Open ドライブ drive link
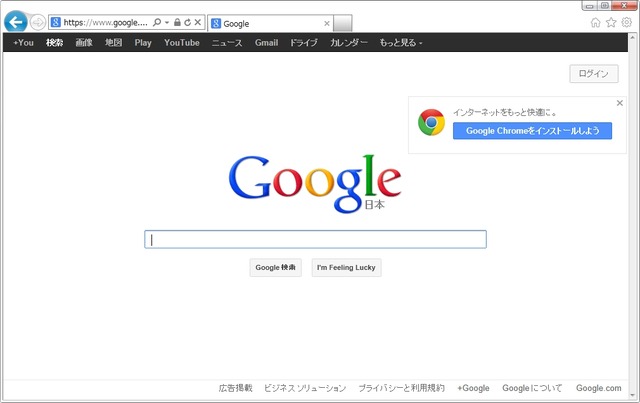The height and width of the screenshot is (403, 640). pos(304,42)
